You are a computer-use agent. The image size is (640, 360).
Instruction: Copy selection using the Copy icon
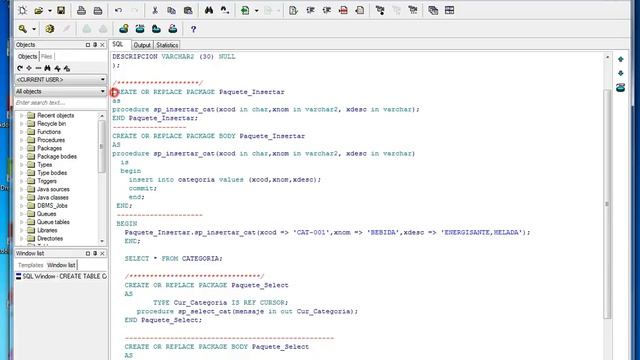click(x=171, y=11)
